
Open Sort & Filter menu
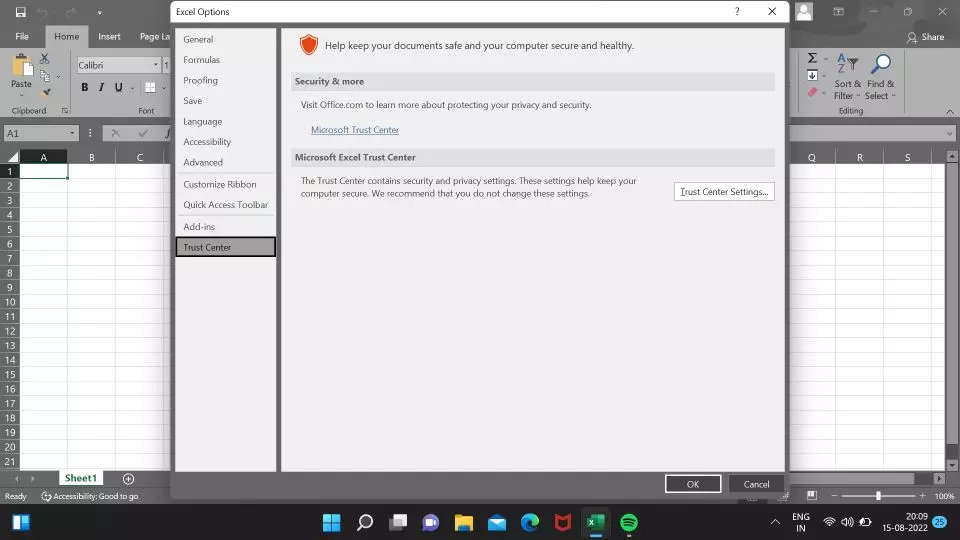[x=847, y=77]
